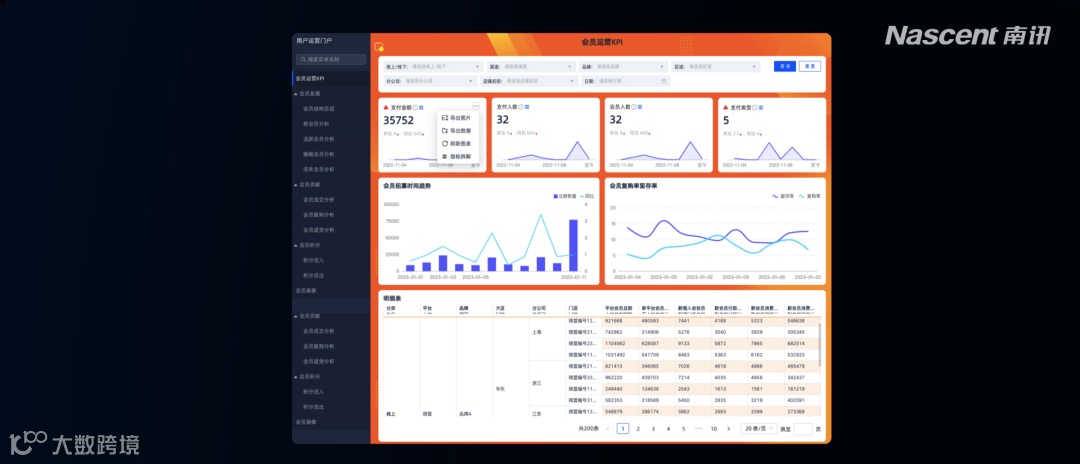Click the calendar icon in the 日期 field

click(664, 81)
